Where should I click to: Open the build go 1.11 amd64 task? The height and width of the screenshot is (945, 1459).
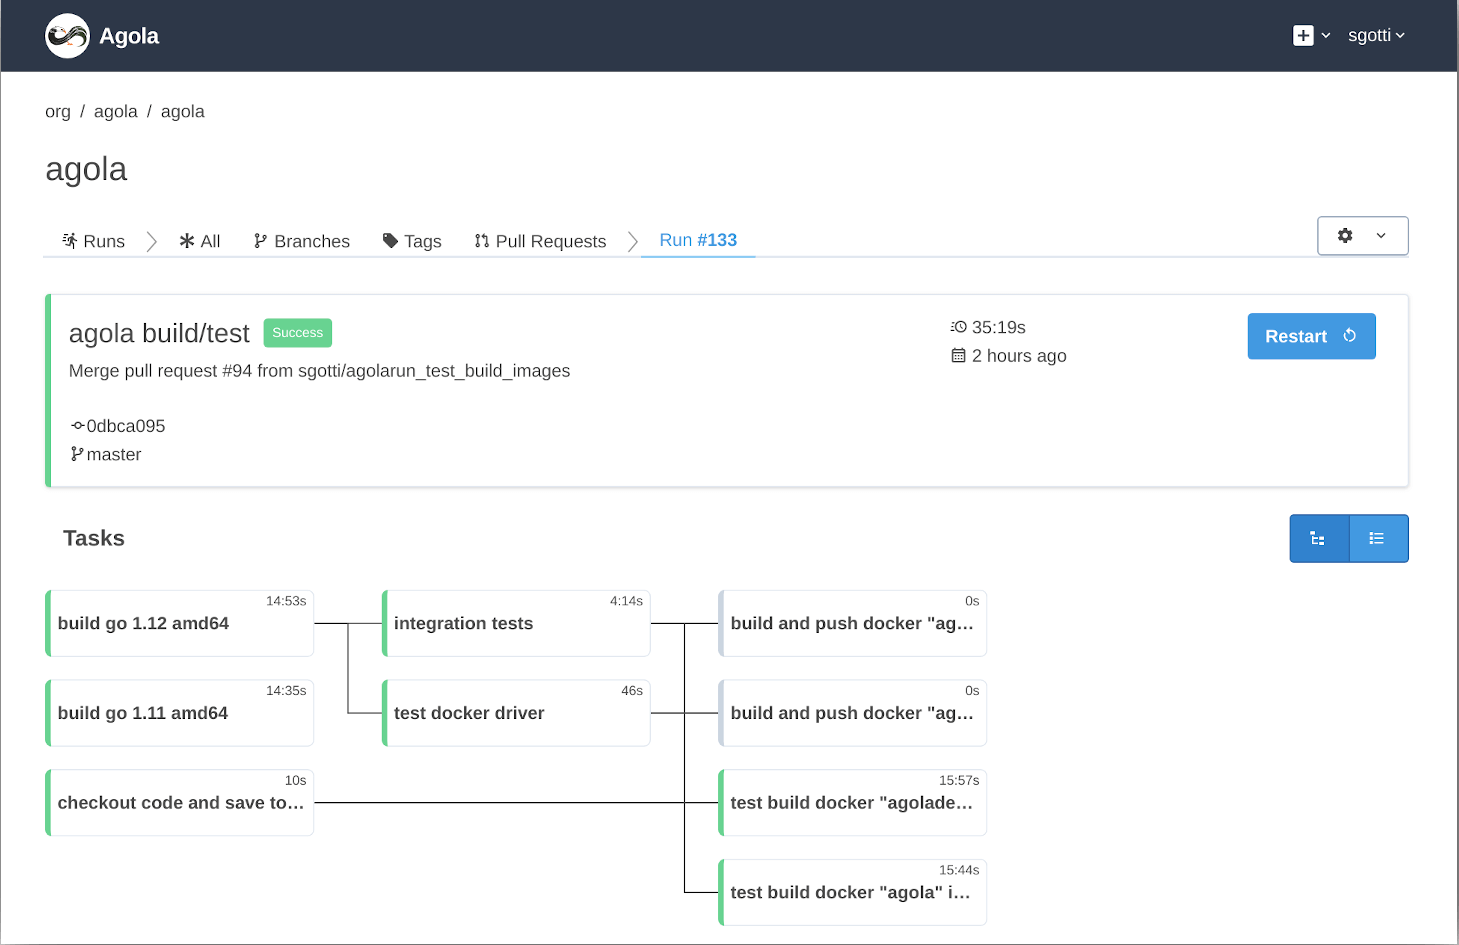pos(180,713)
